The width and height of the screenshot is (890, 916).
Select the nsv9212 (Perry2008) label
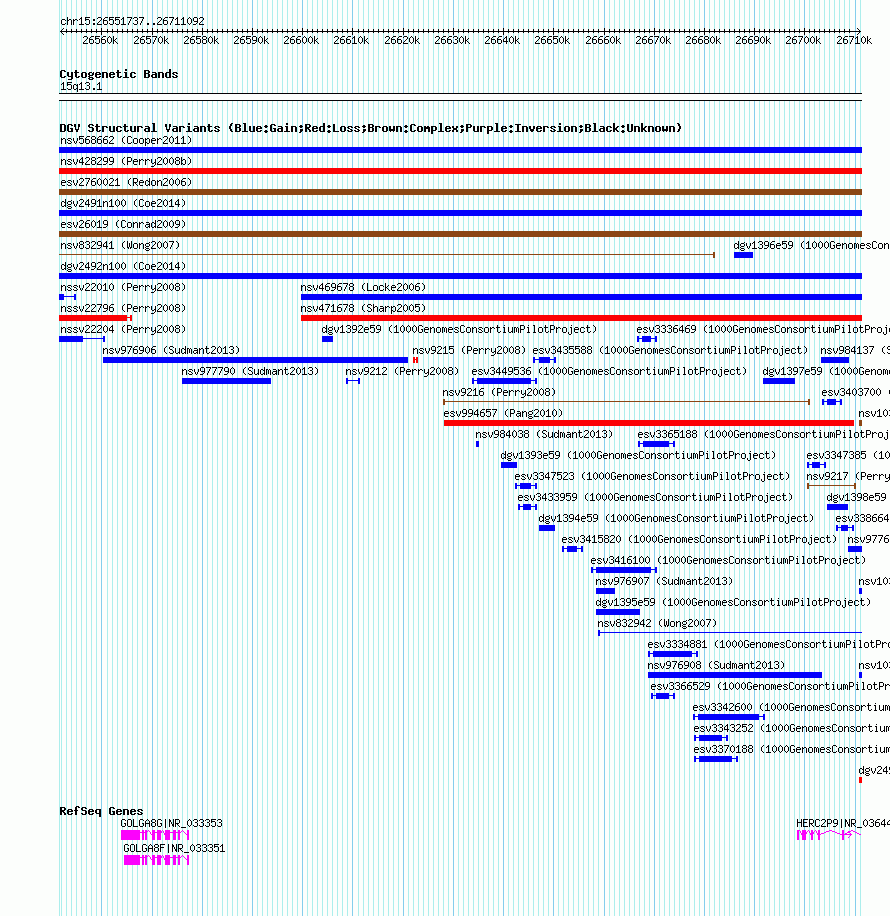click(x=402, y=372)
